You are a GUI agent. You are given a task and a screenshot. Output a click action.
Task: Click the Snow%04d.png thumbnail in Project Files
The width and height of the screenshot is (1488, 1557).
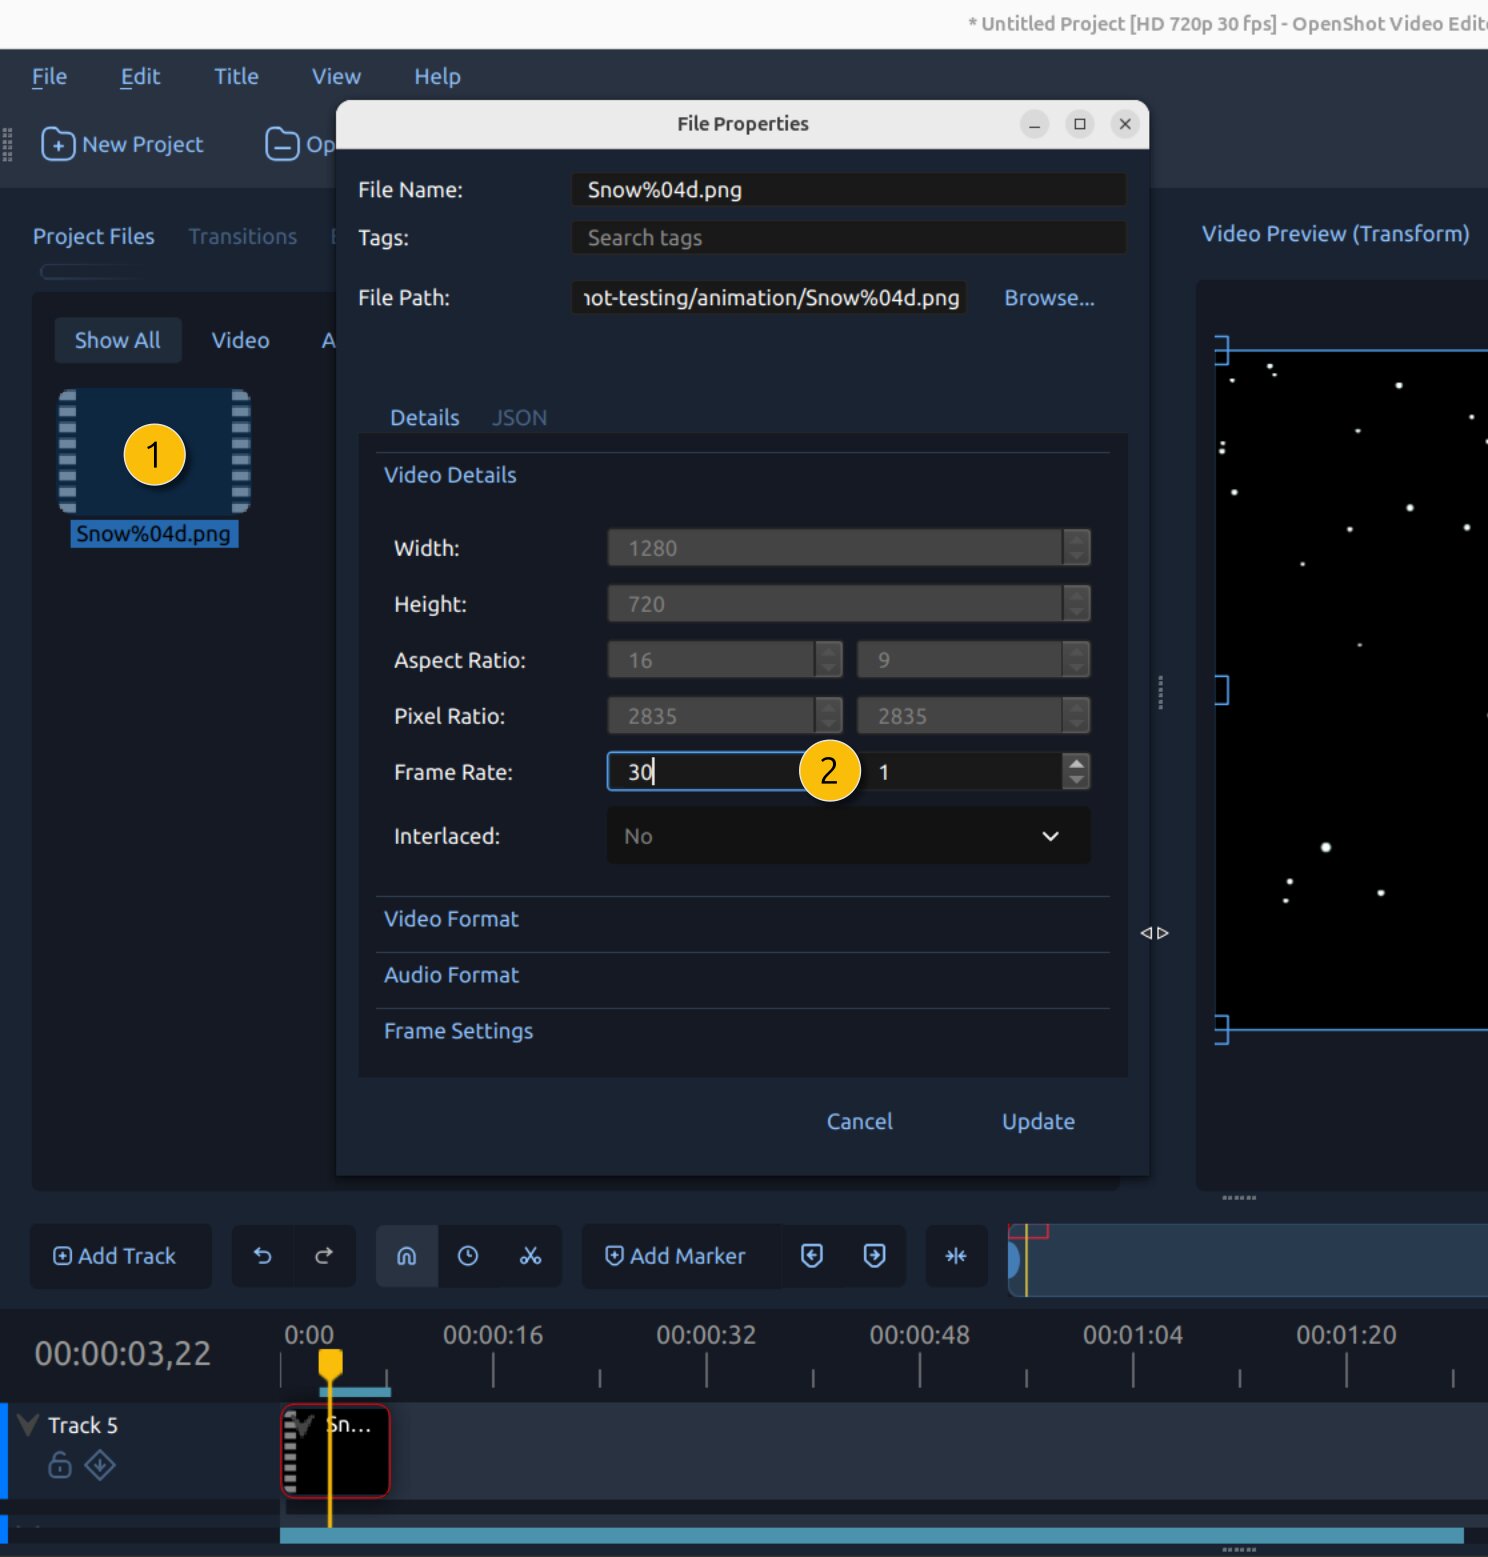(154, 453)
